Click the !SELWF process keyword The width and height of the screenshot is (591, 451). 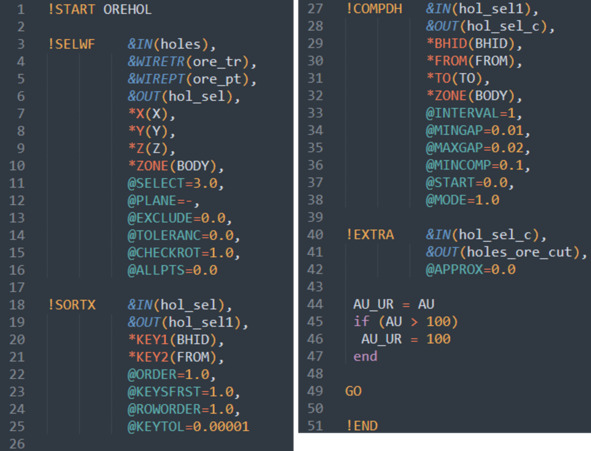[x=71, y=44]
